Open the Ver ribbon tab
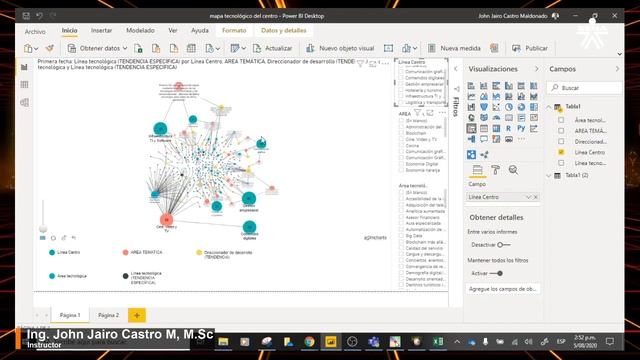 pos(173,31)
